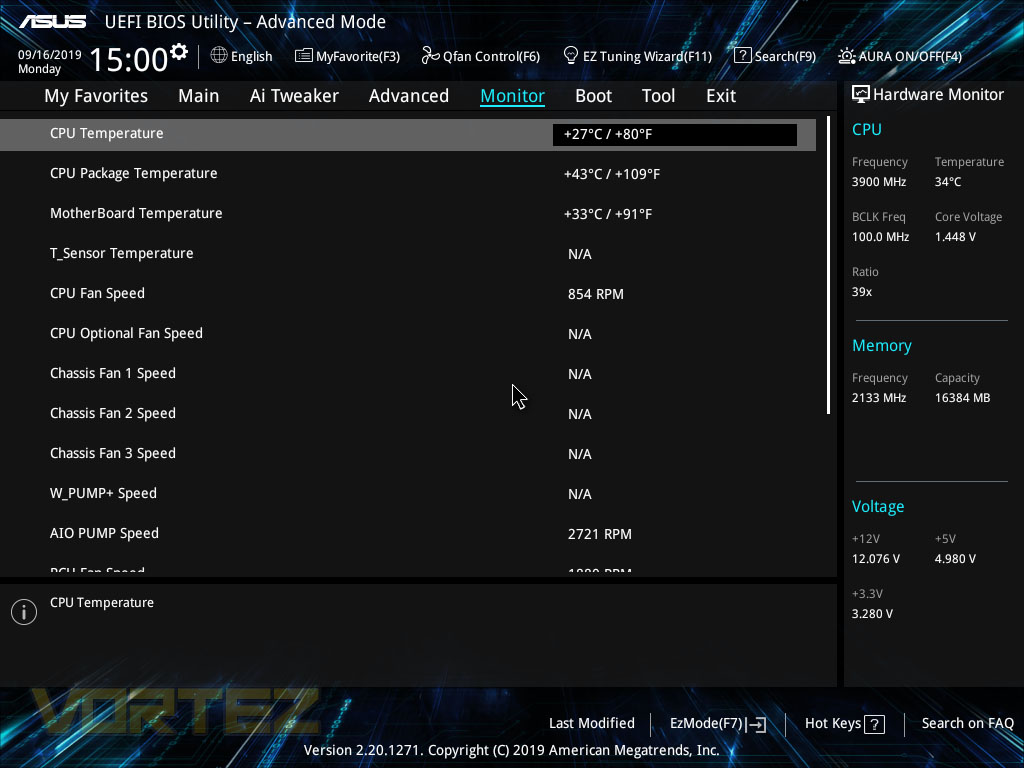The image size is (1024, 768).
Task: Click the ASUS logo
Action: coord(52,22)
